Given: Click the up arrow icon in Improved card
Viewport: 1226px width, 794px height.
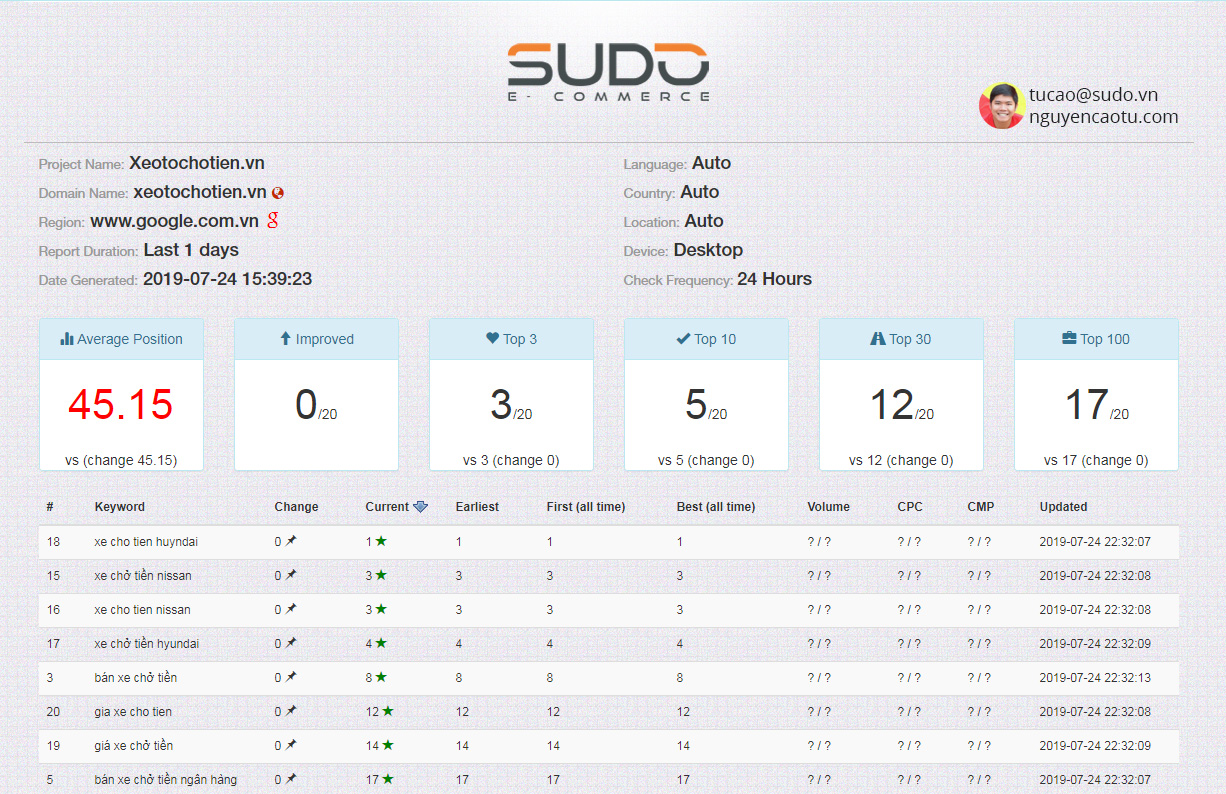Looking at the screenshot, I should coord(285,339).
